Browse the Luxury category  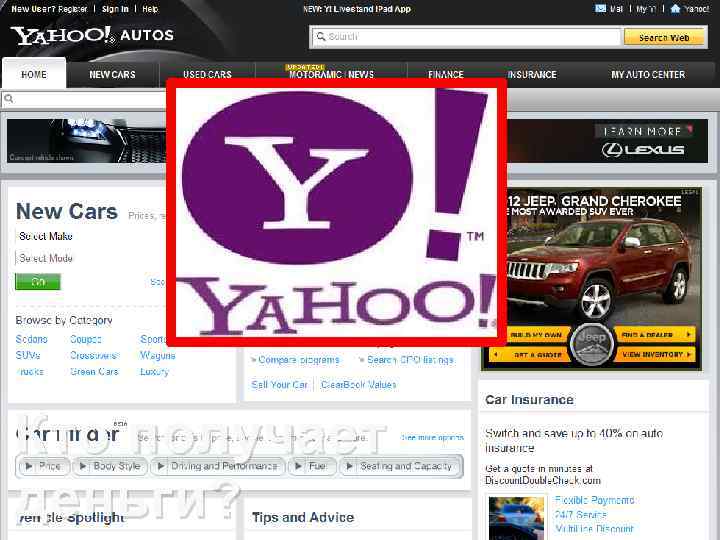pos(154,371)
